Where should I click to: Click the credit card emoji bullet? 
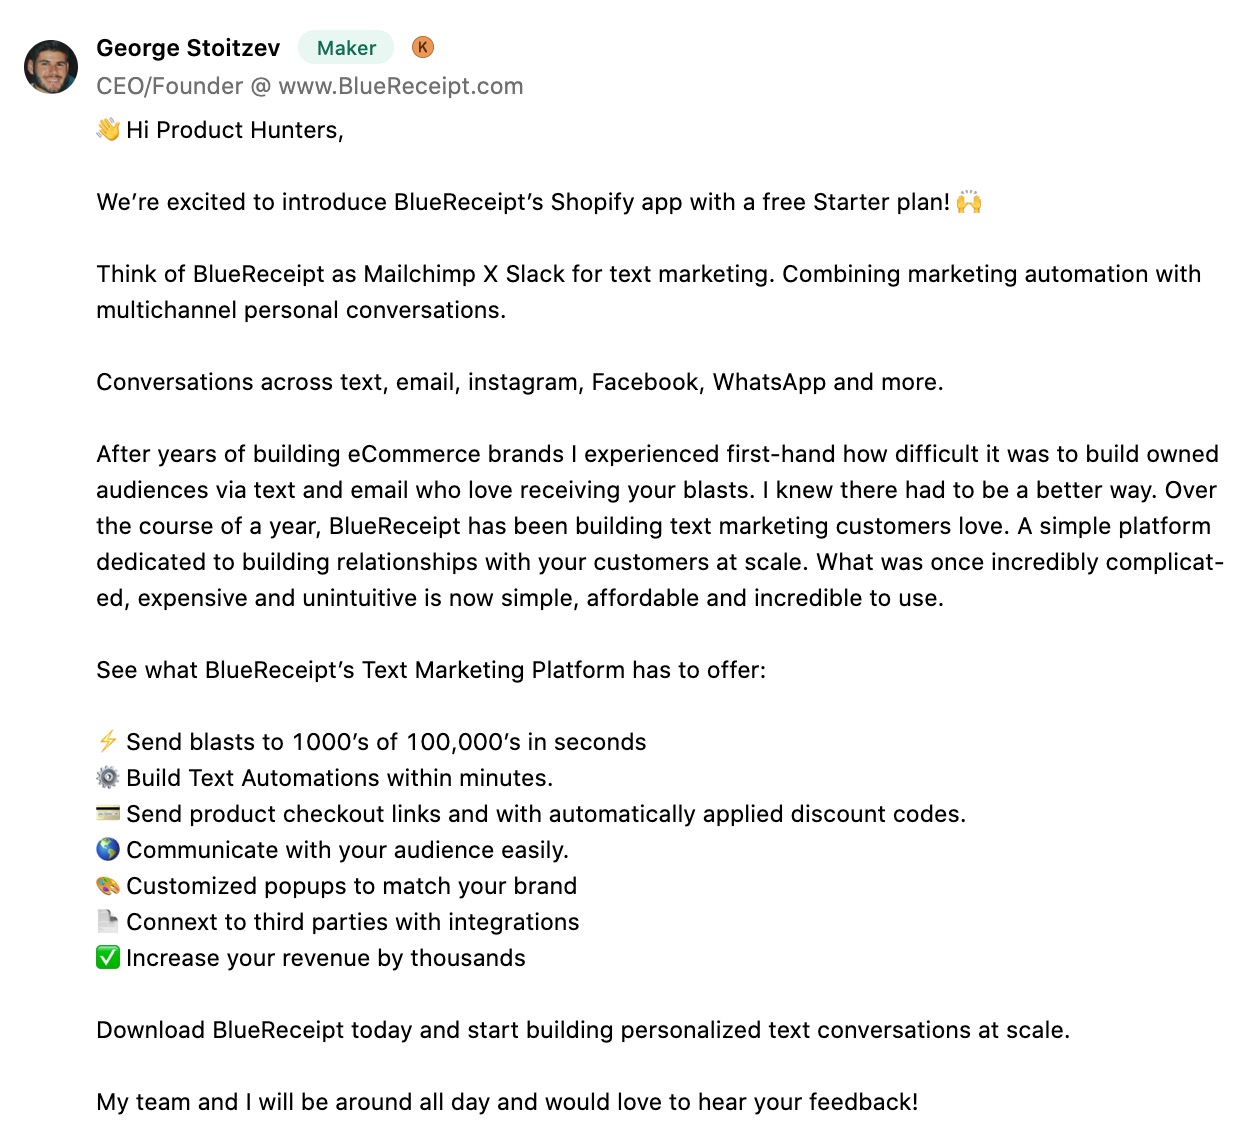[108, 813]
